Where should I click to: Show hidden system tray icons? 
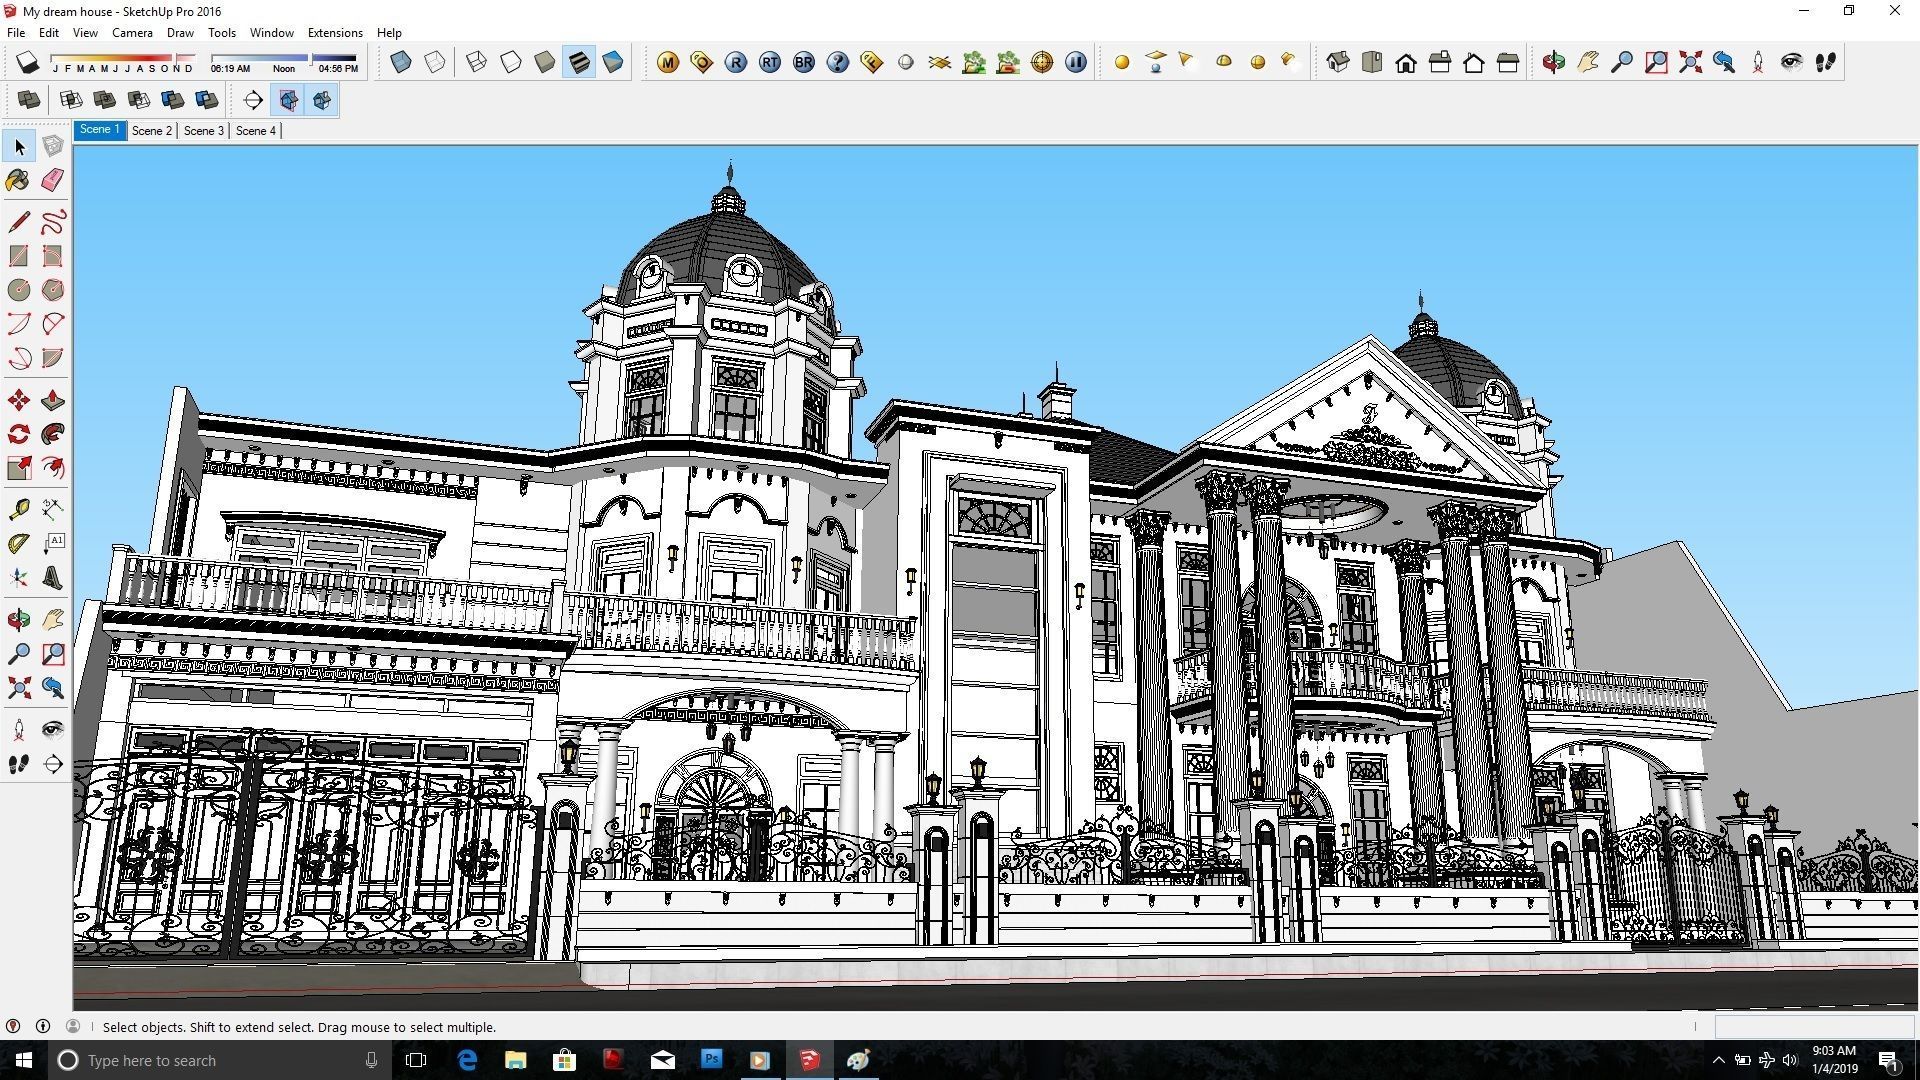[x=1718, y=1060]
